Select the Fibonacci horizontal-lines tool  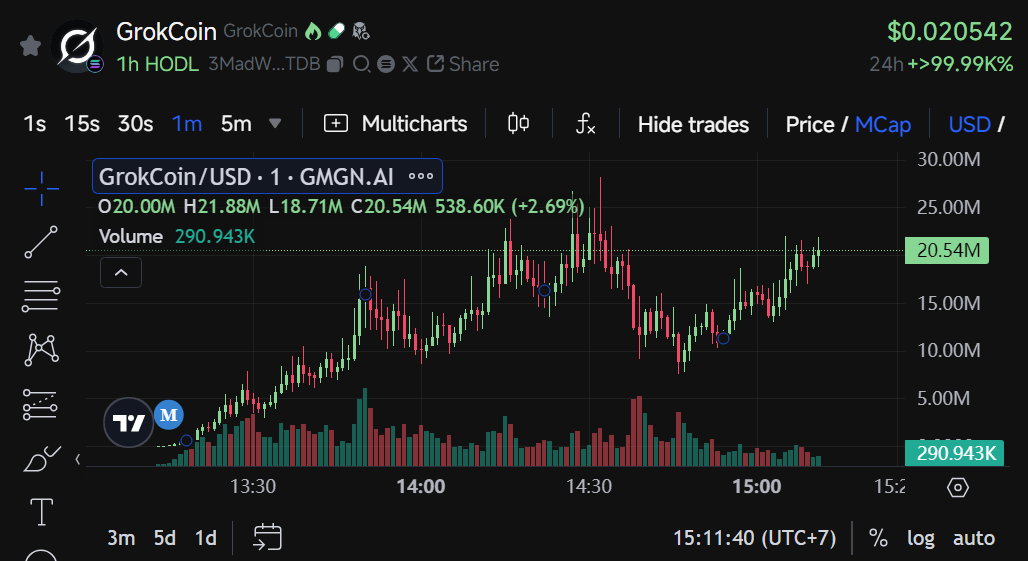(x=41, y=296)
